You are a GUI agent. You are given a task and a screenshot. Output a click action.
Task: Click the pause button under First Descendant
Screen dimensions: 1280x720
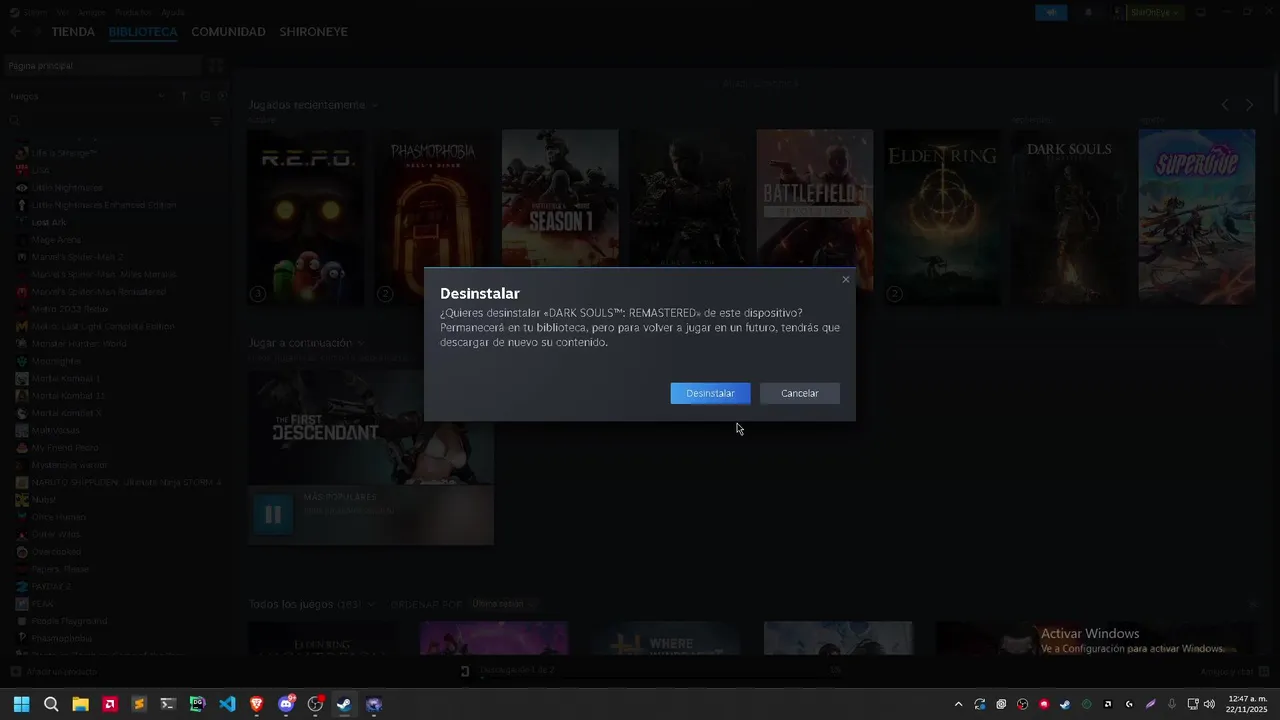click(x=273, y=515)
